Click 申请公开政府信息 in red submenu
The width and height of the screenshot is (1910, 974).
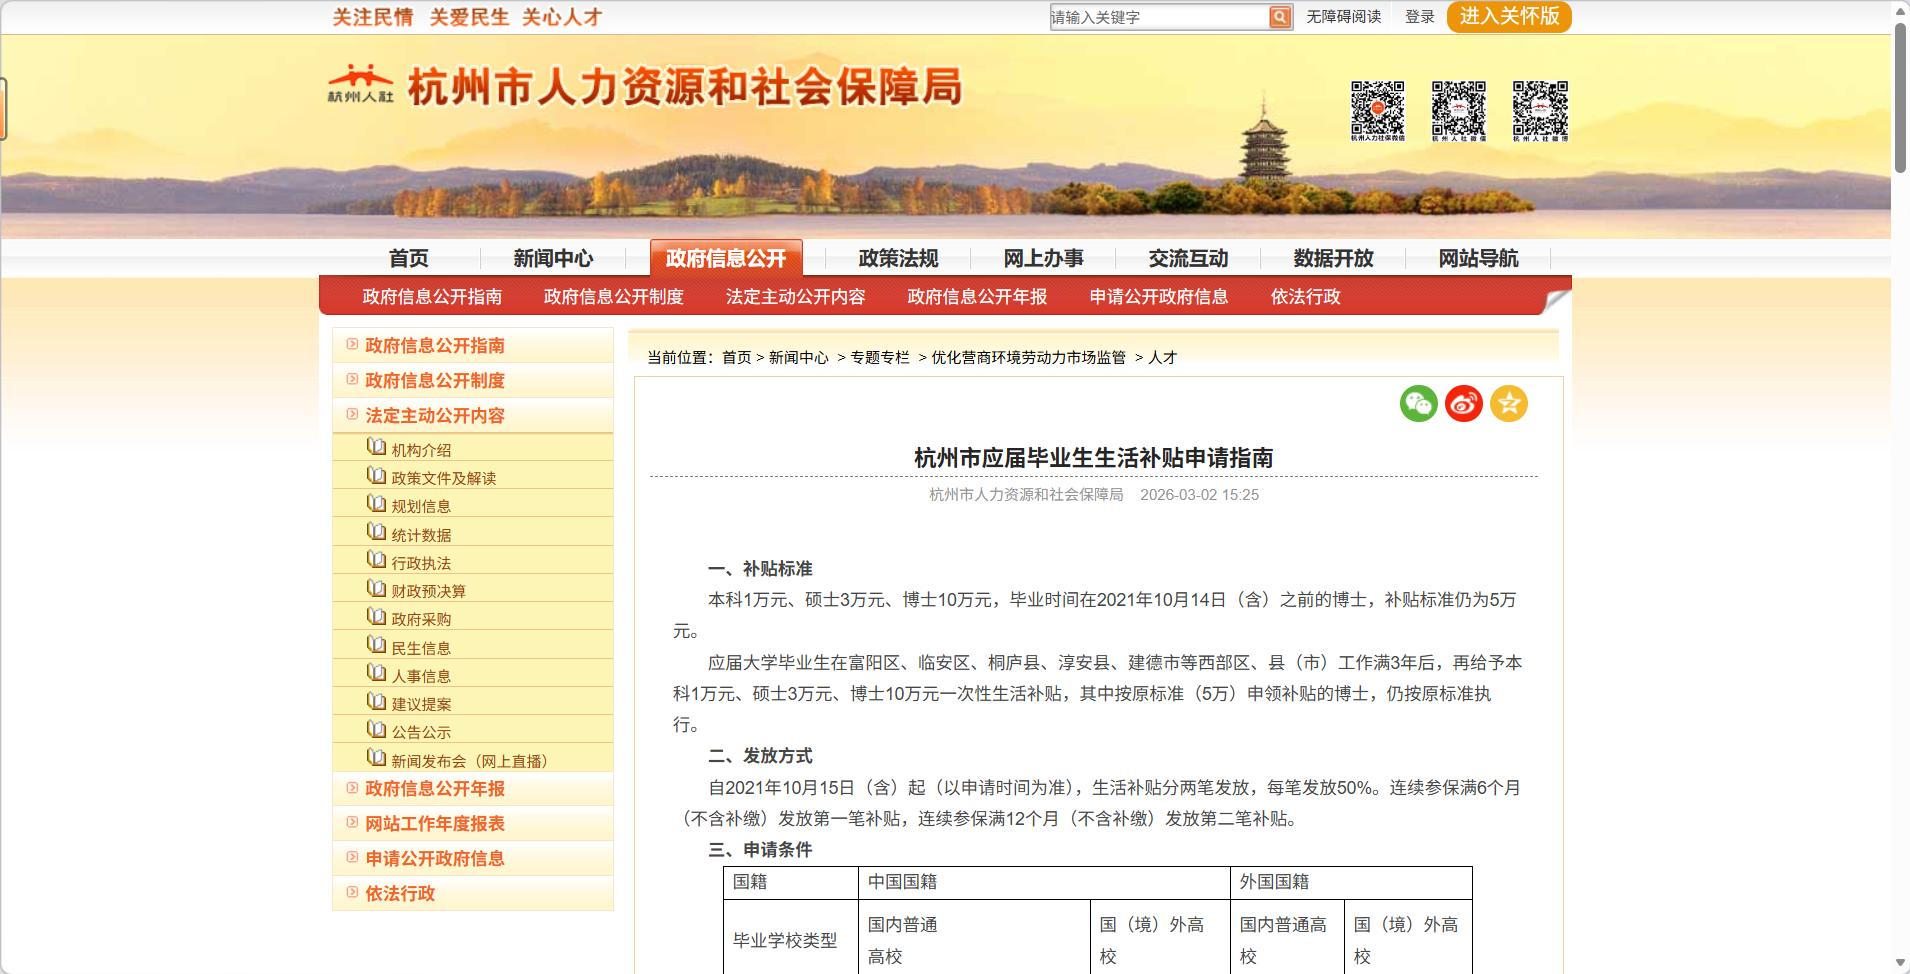coord(1159,297)
